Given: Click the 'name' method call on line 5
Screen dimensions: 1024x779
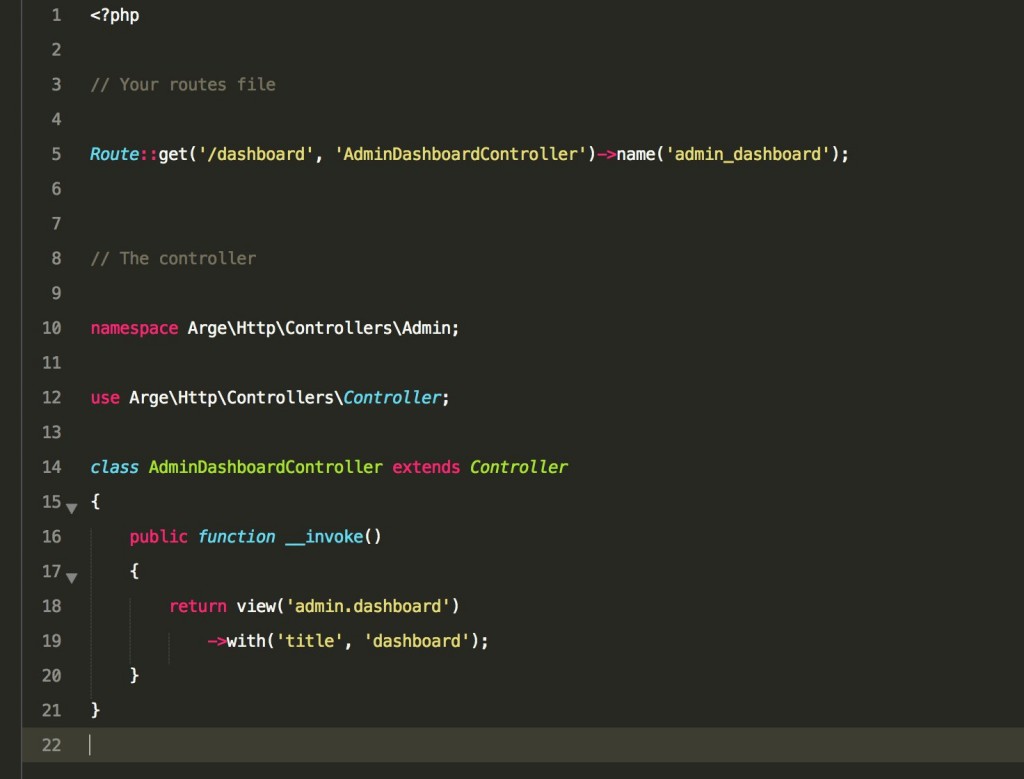Looking at the screenshot, I should point(636,154).
